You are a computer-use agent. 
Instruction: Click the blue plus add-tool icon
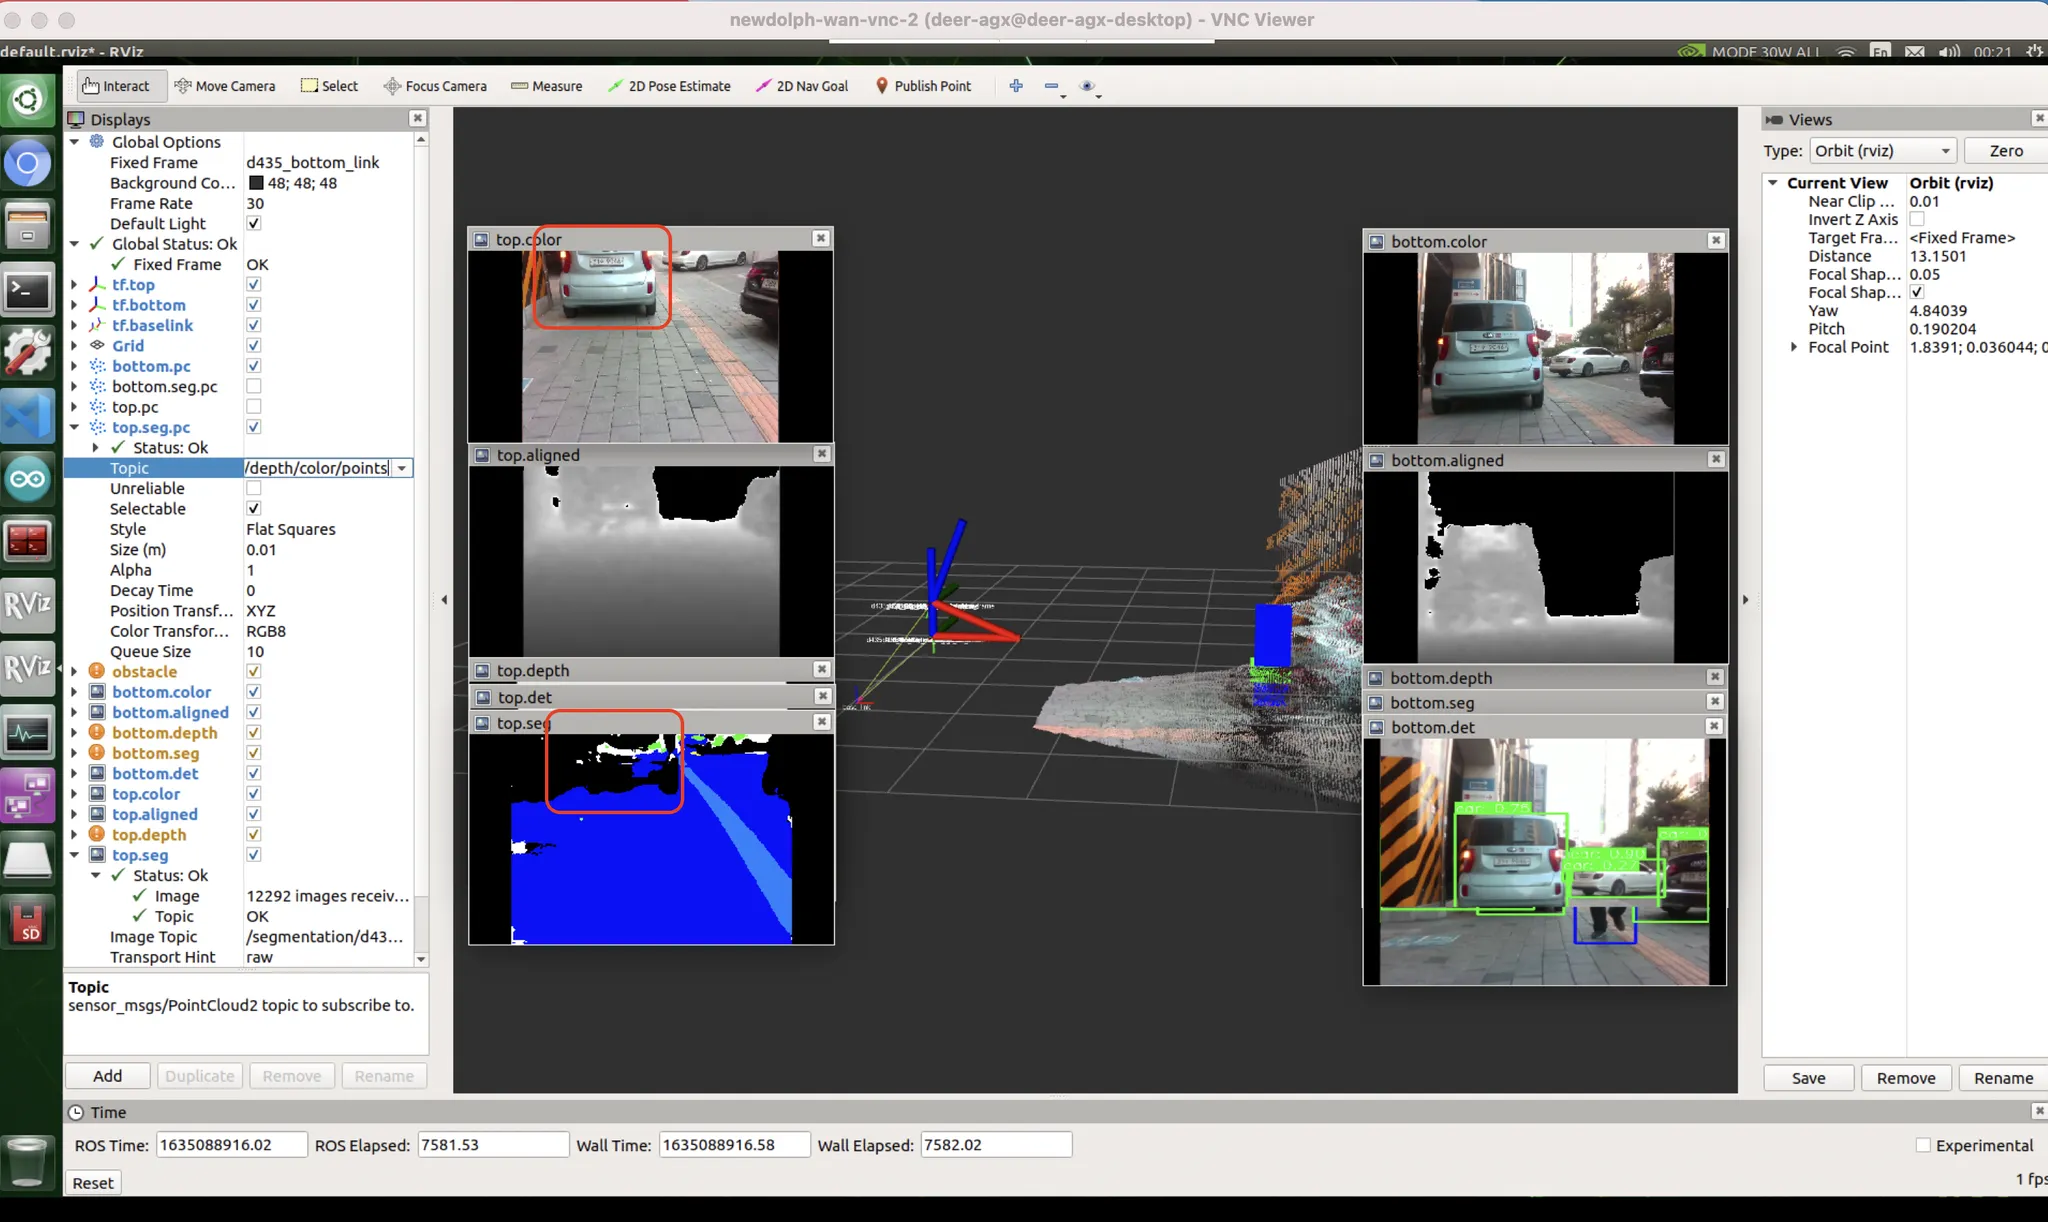pyautogui.click(x=1016, y=86)
